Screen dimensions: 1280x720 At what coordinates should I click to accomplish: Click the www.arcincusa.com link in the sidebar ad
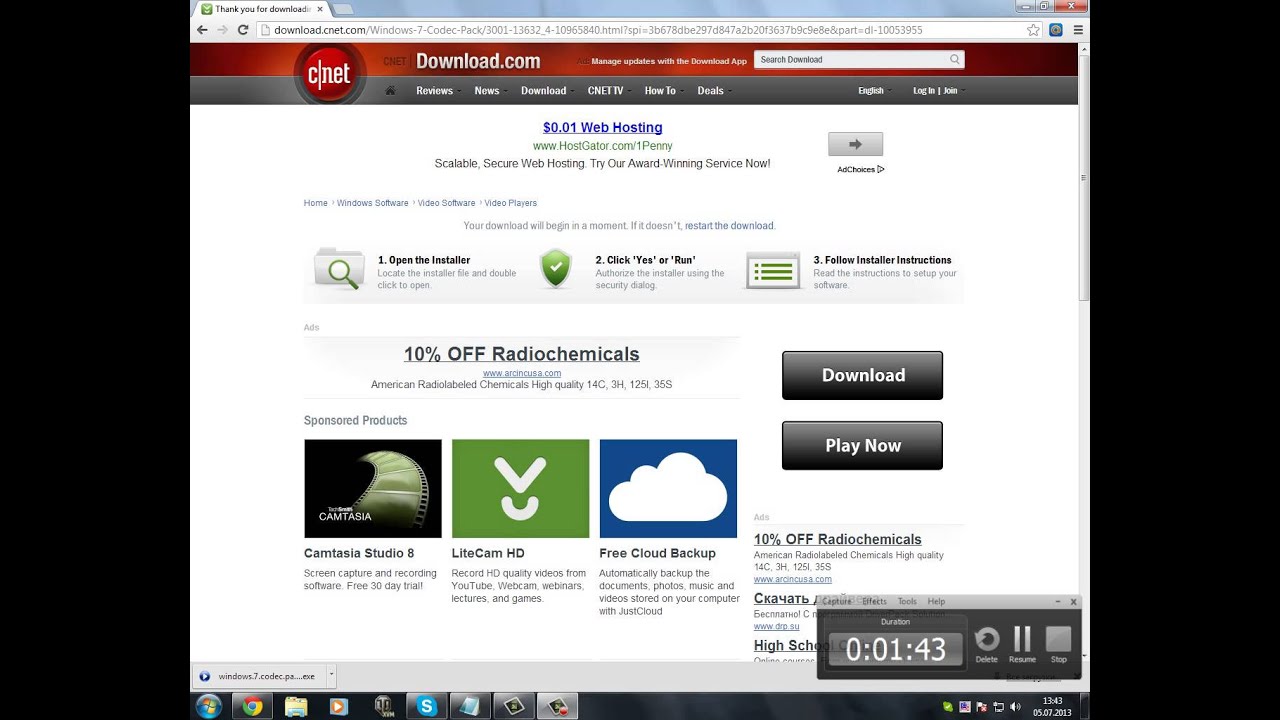(793, 579)
